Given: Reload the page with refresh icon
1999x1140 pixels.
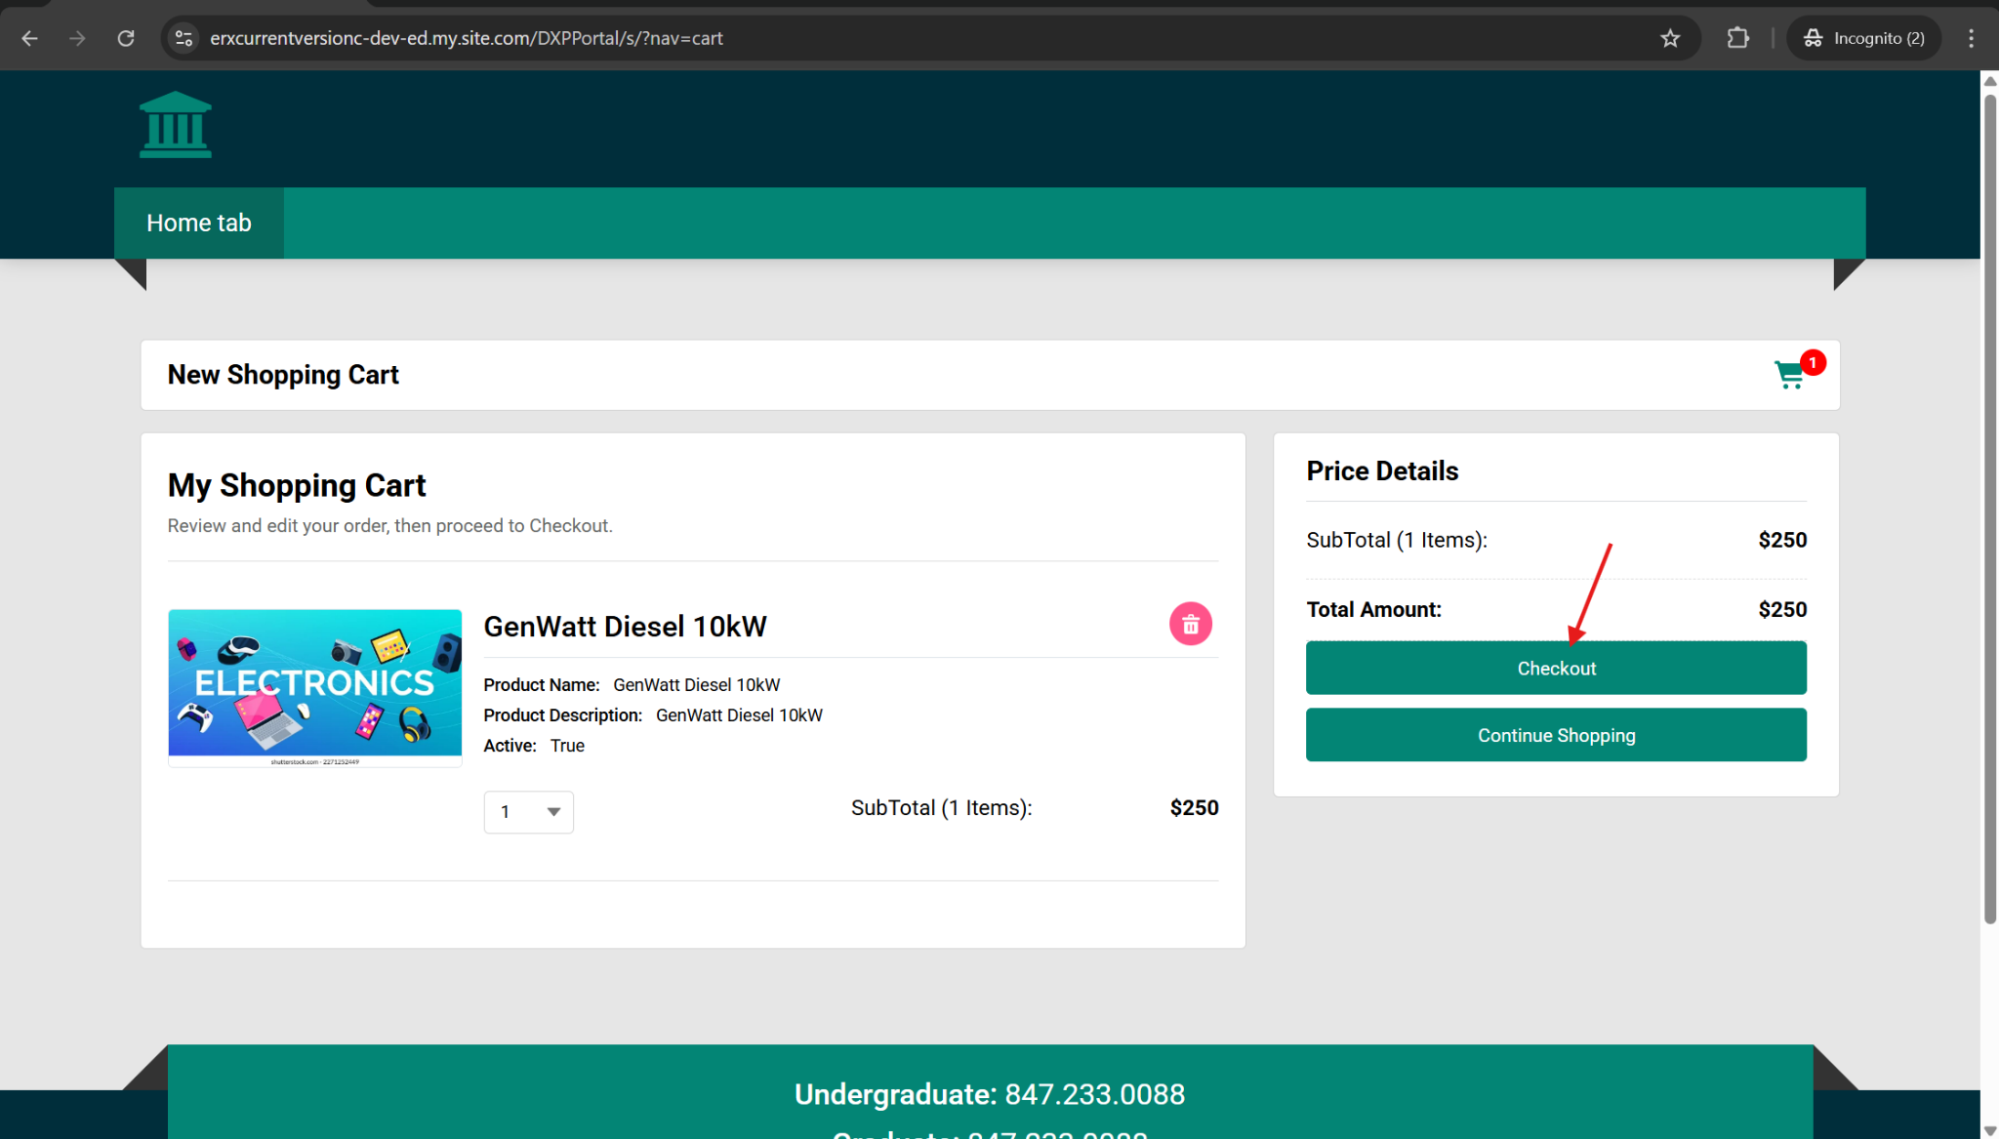Looking at the screenshot, I should click(x=126, y=38).
